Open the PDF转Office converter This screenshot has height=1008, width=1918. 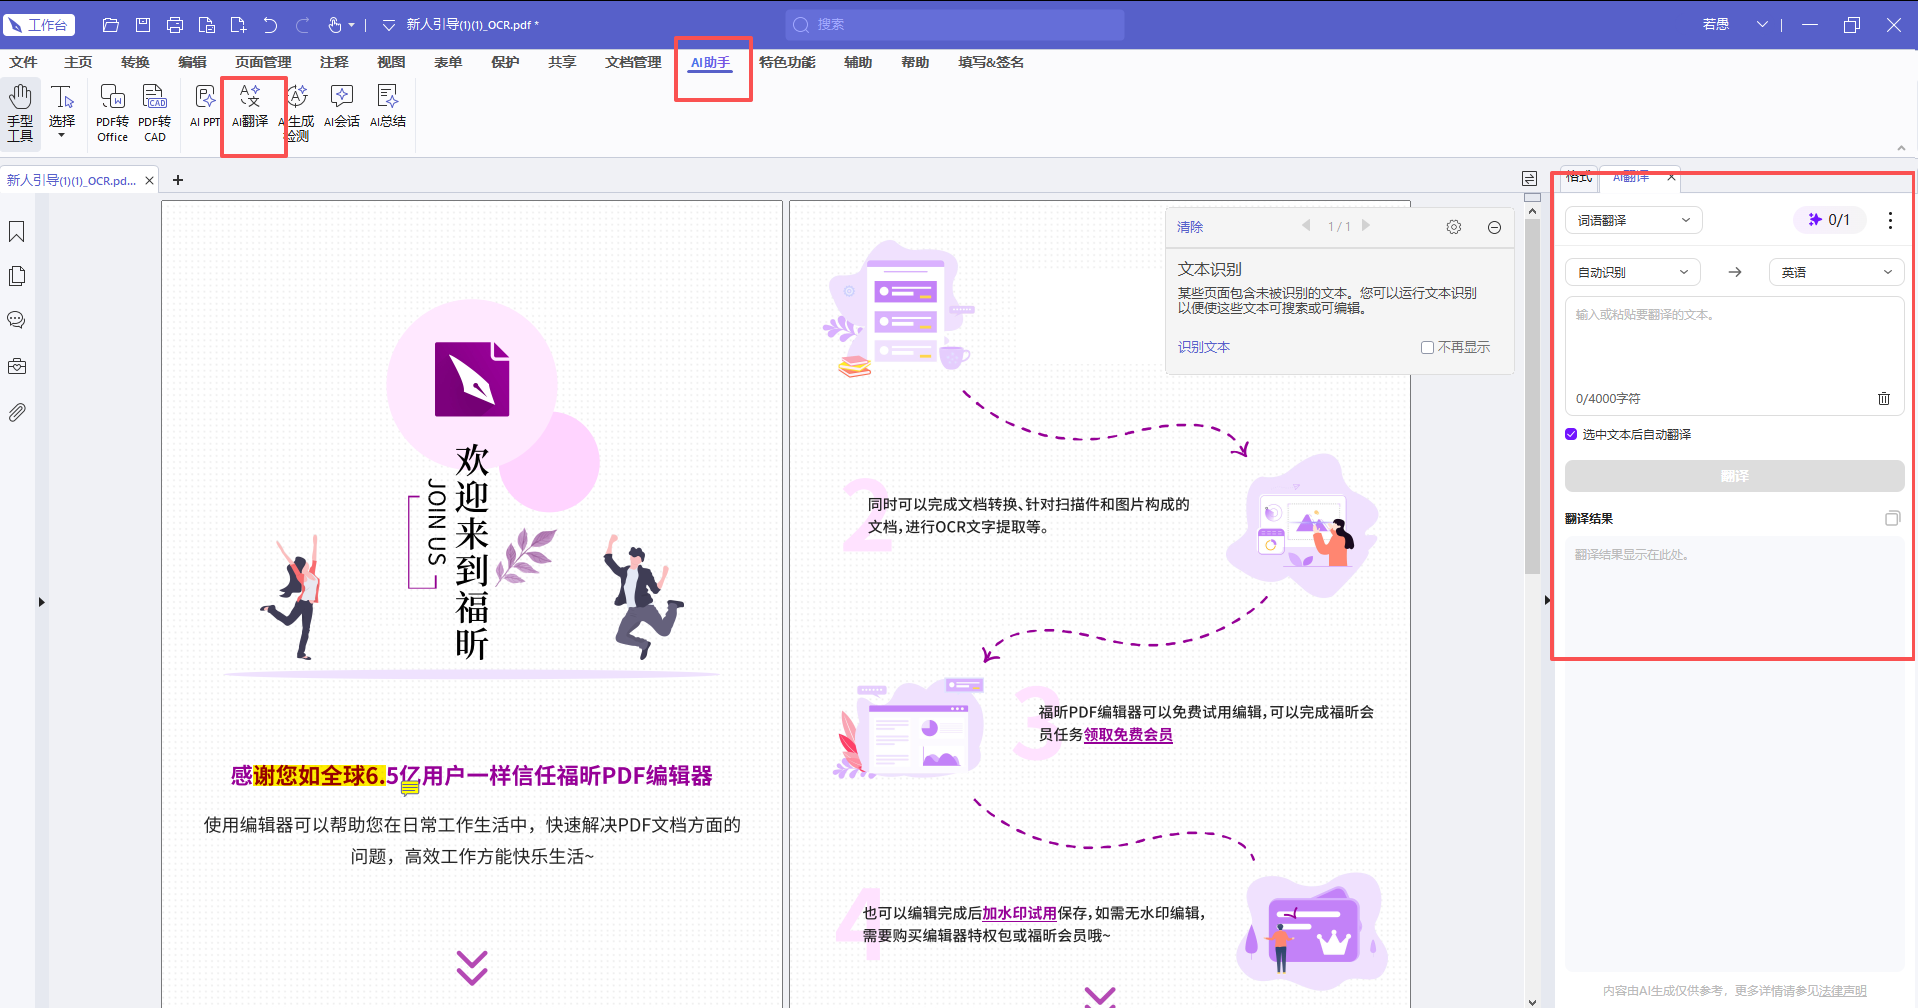point(112,112)
